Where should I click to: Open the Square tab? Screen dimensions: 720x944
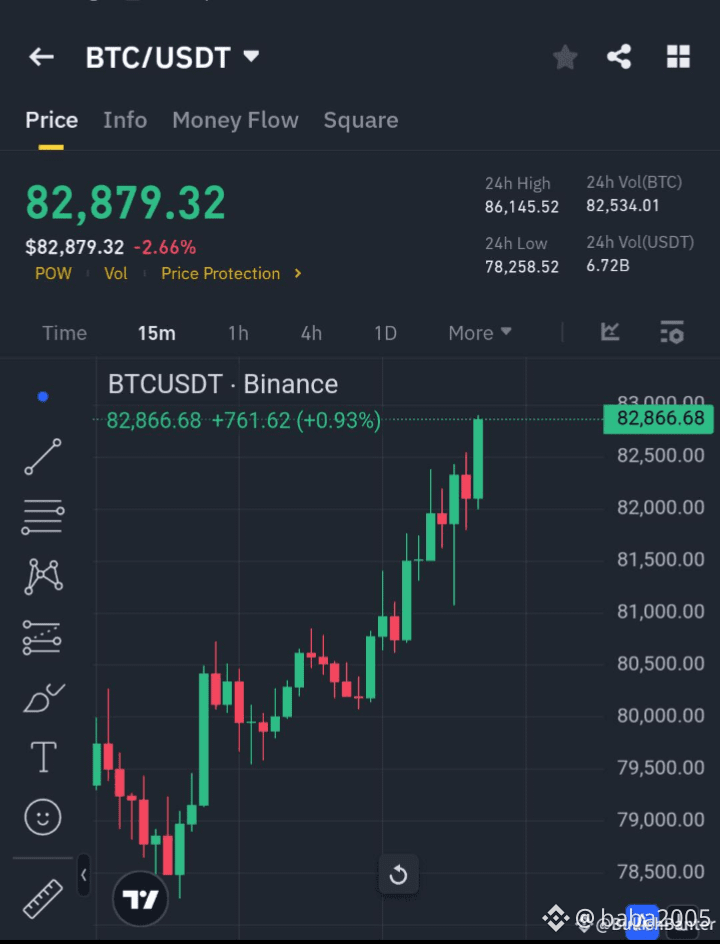(361, 120)
